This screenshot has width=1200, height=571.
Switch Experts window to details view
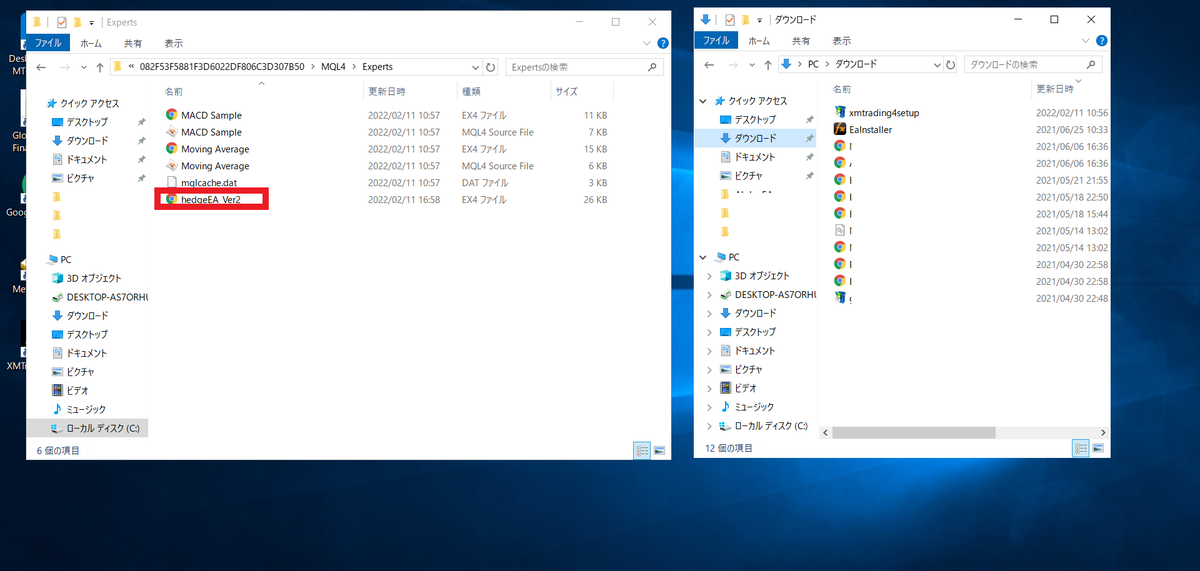(643, 450)
